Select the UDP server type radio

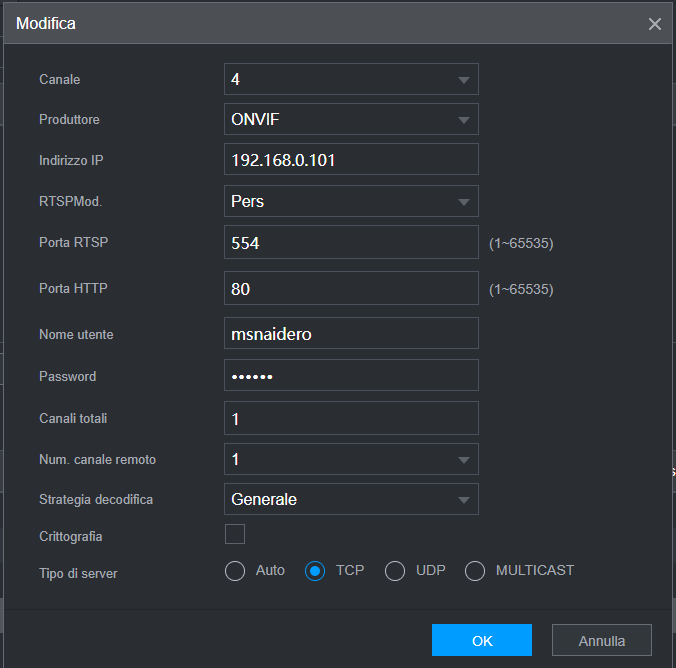point(395,571)
